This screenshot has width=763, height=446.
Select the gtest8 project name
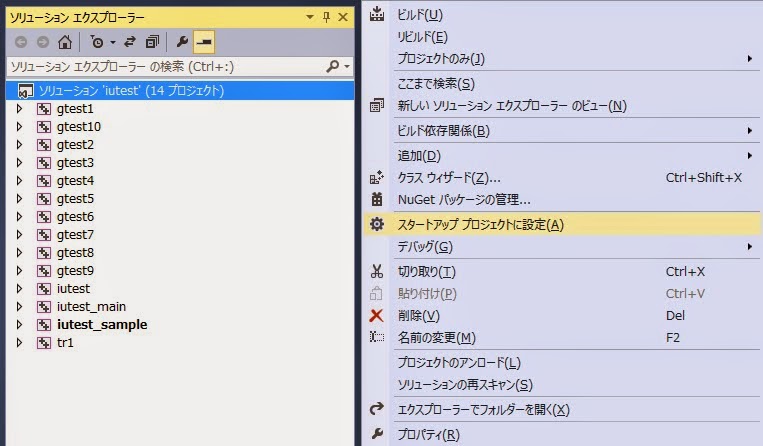point(75,253)
